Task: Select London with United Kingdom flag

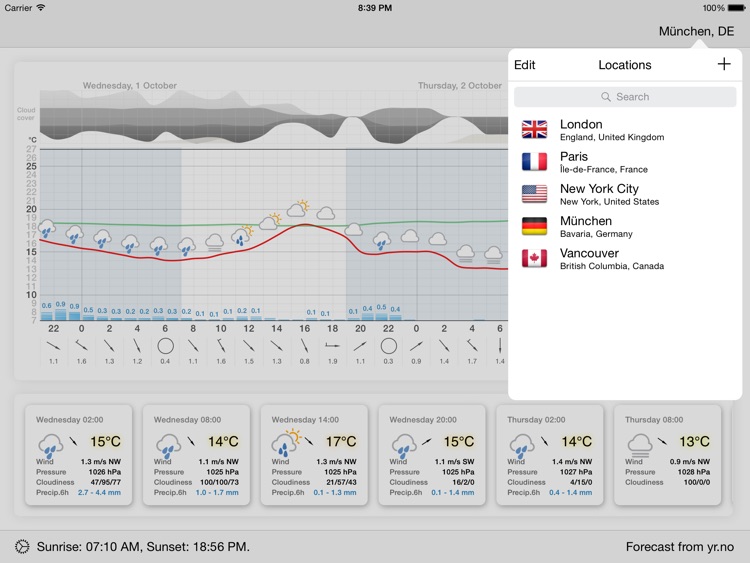Action: click(x=625, y=130)
